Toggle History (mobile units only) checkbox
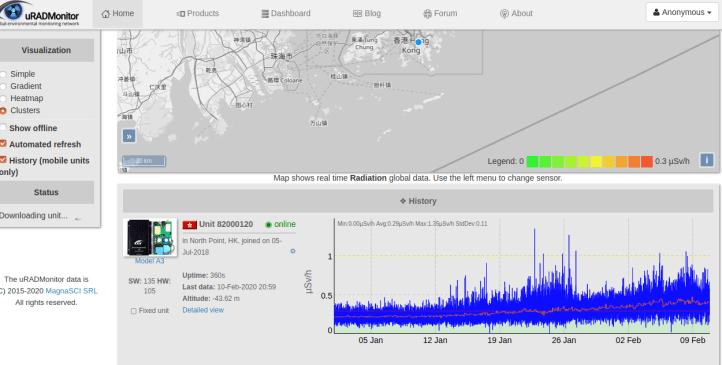This screenshot has width=722, height=365. coord(3,159)
